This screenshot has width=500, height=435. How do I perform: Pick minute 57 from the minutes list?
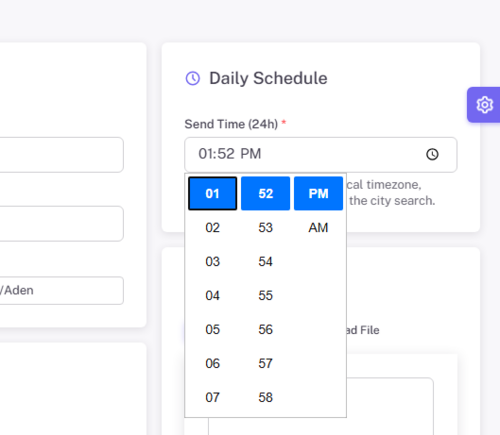(x=265, y=363)
